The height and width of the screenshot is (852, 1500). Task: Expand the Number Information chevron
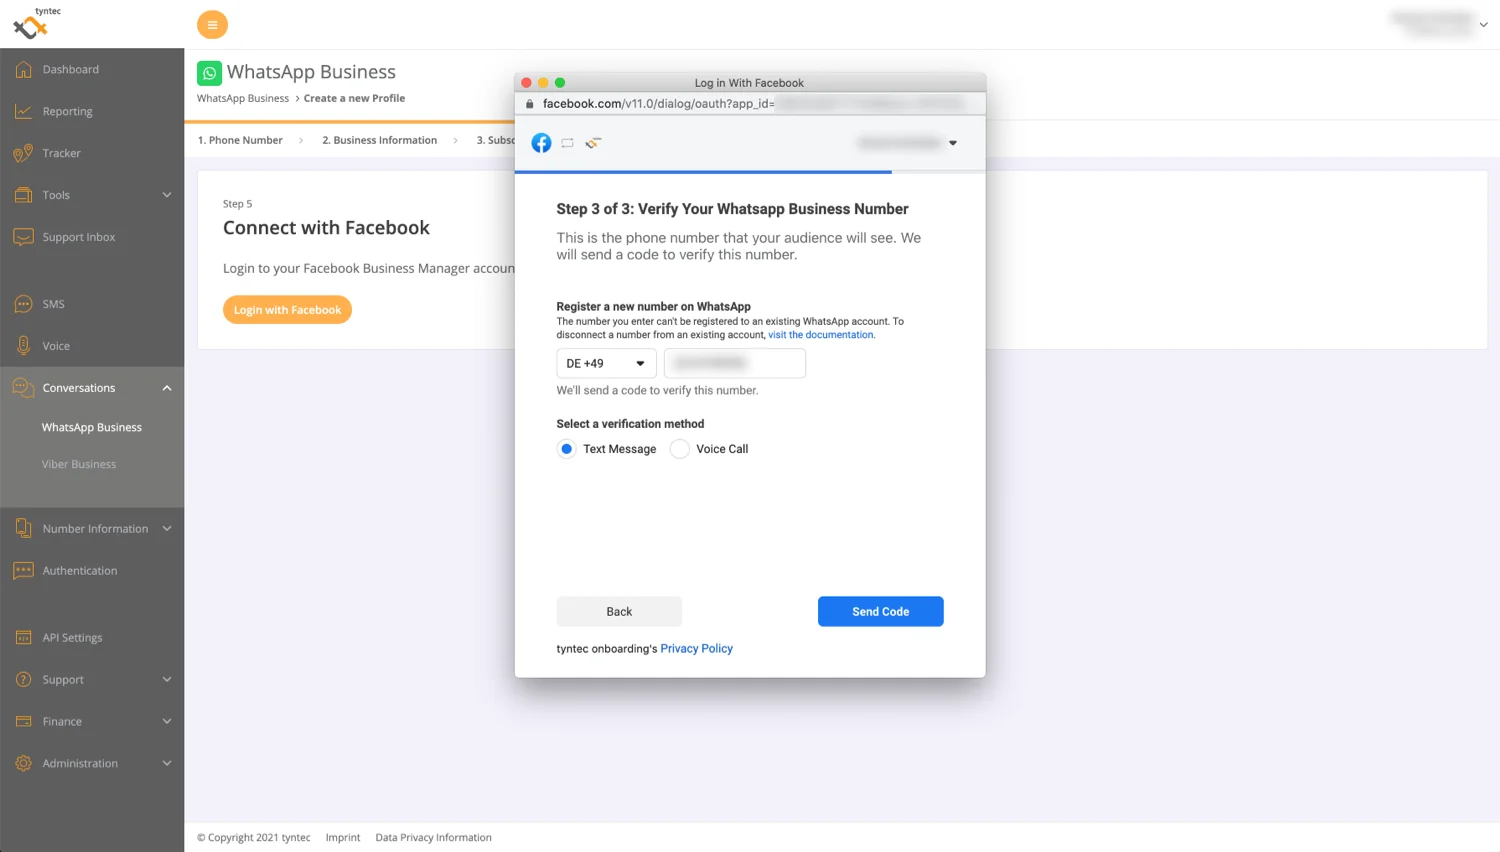(167, 528)
